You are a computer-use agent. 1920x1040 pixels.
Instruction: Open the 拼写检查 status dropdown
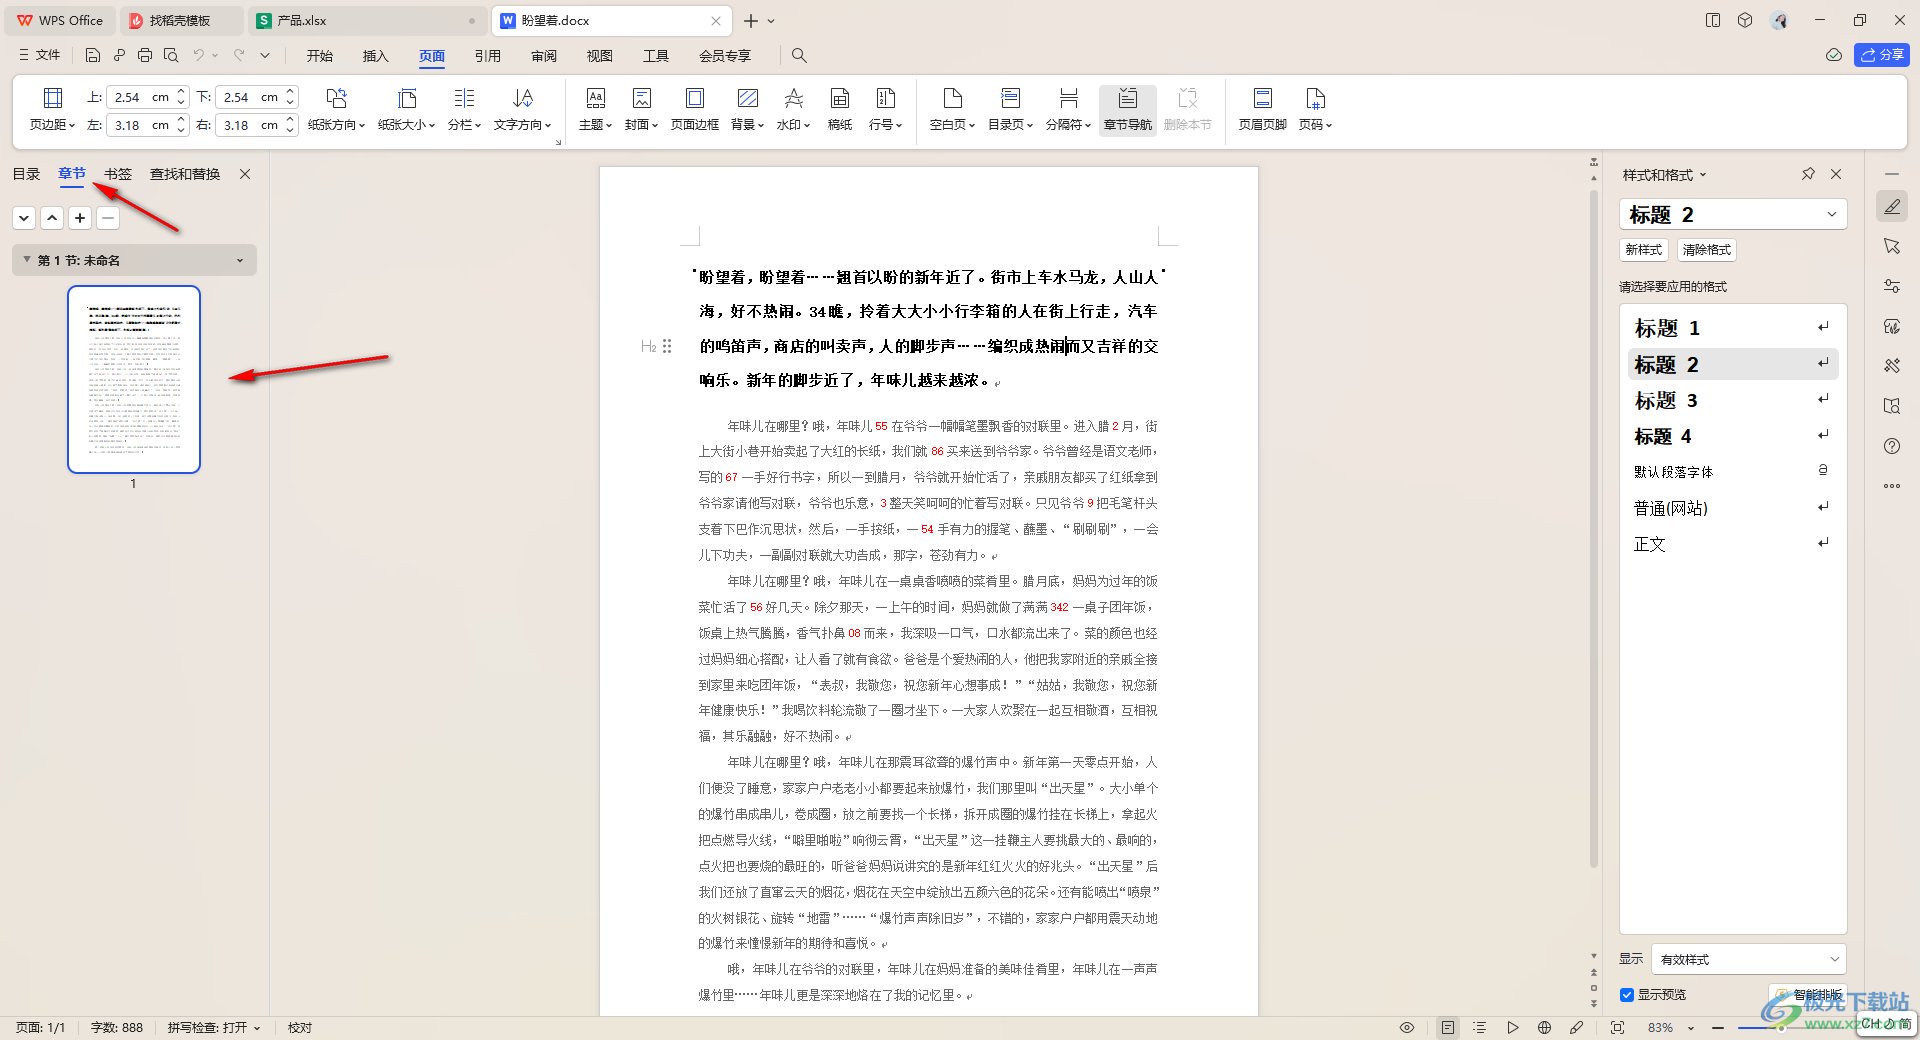click(214, 1028)
